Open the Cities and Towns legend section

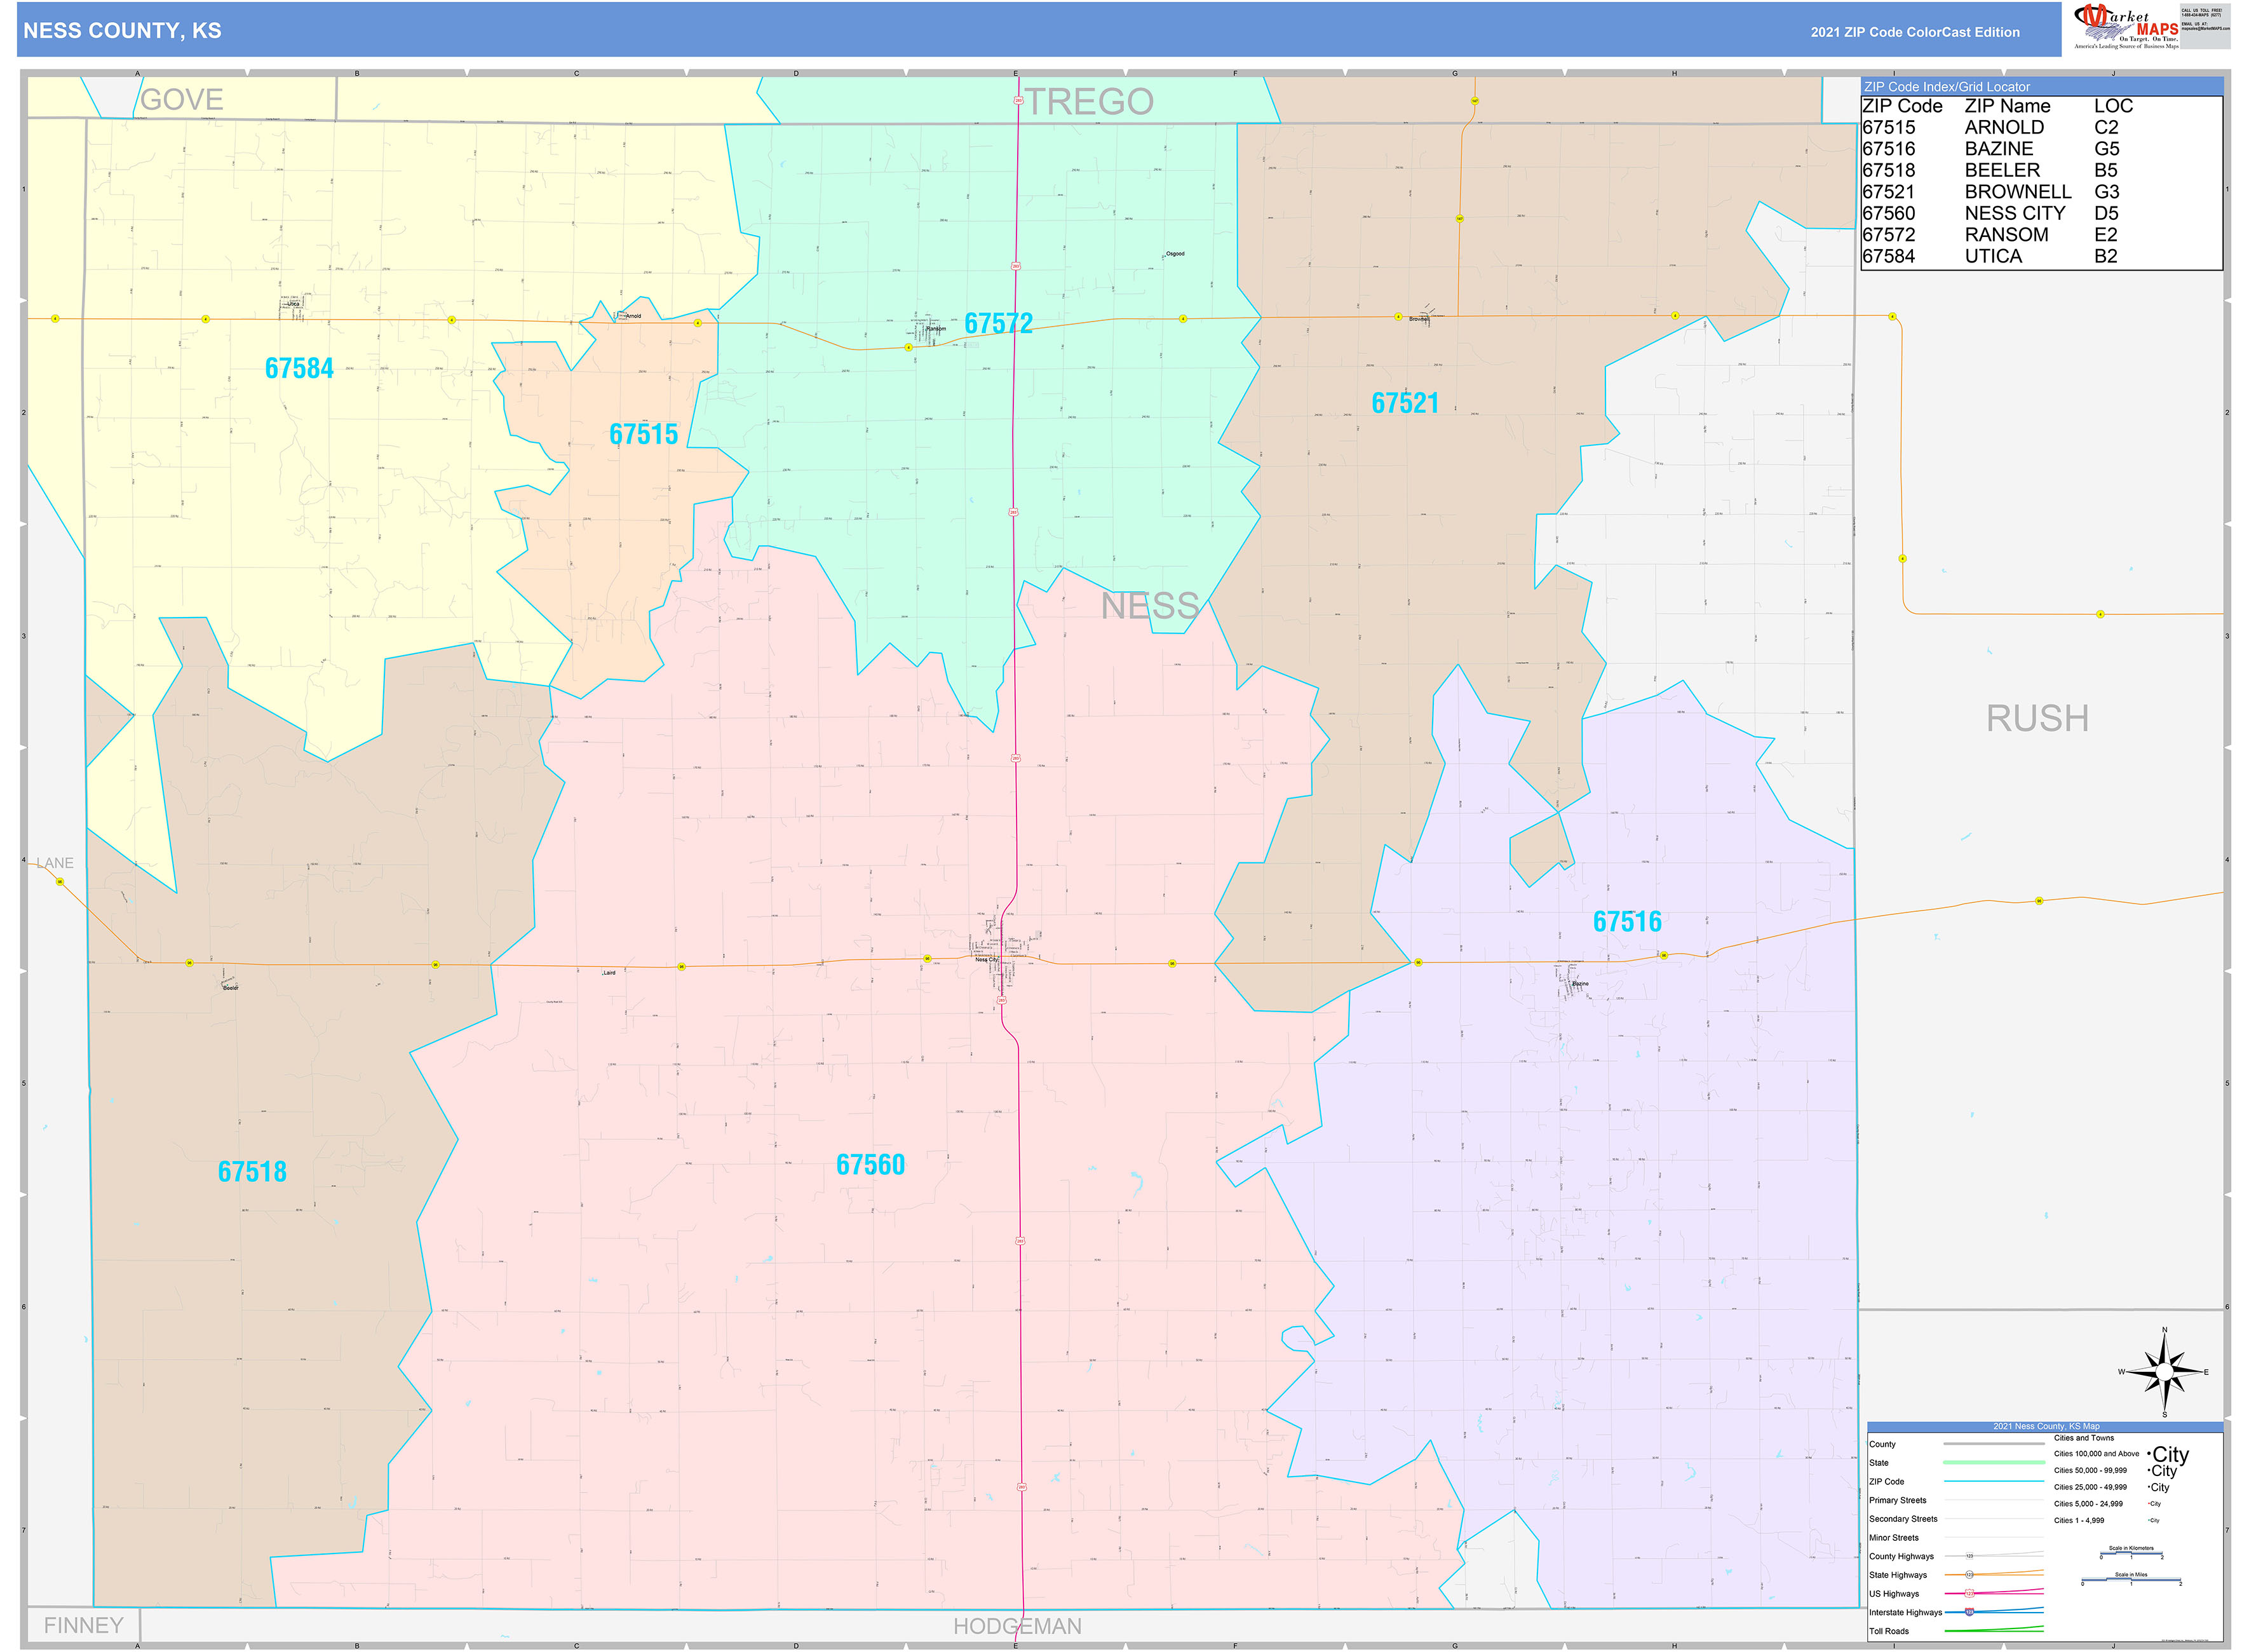pos(2084,1438)
